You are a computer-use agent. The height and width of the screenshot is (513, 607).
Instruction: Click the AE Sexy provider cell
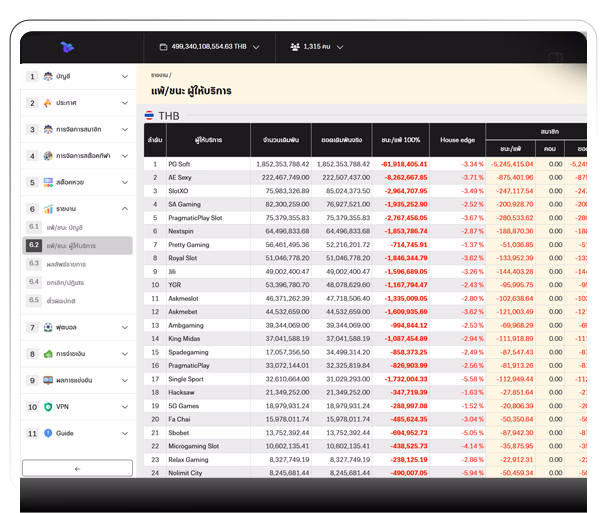pyautogui.click(x=208, y=177)
